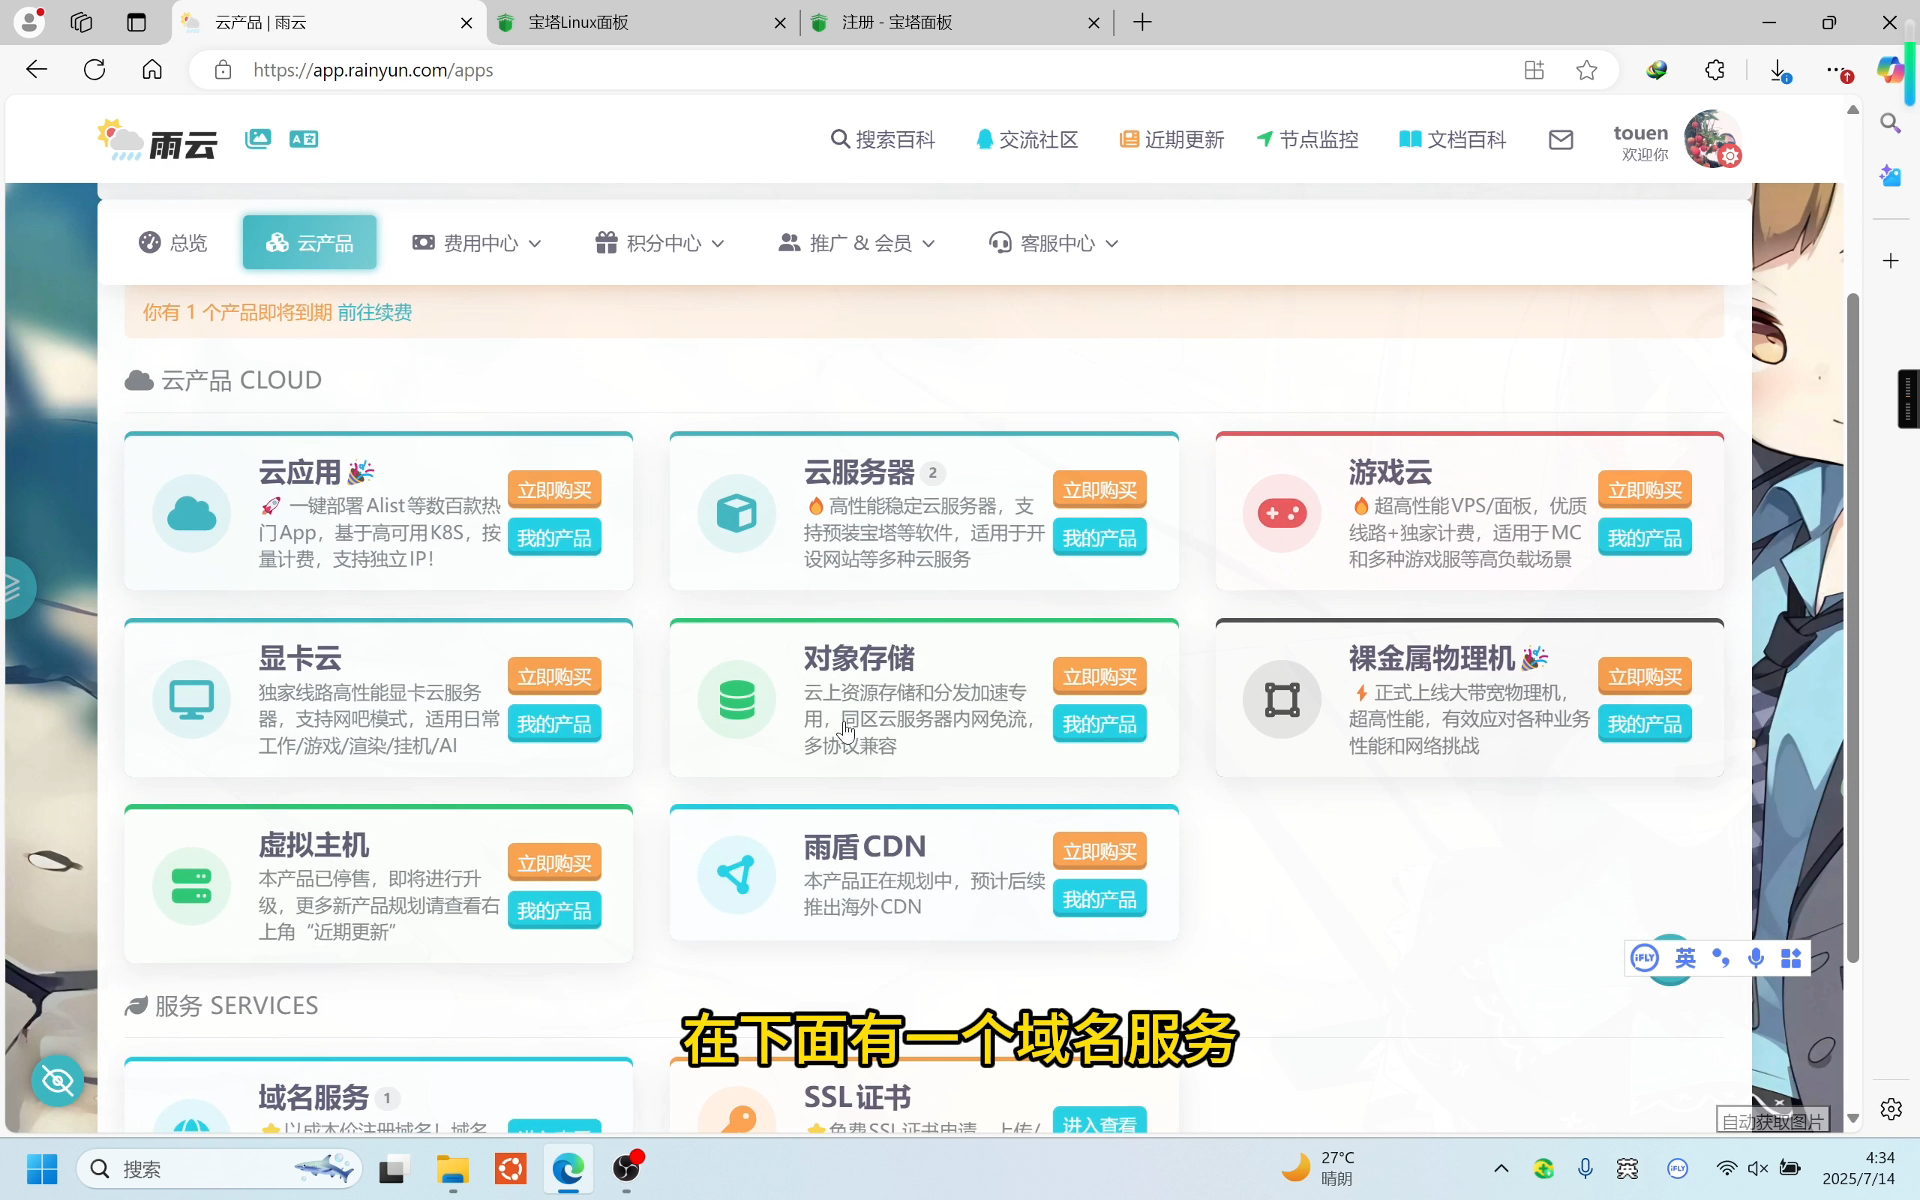Click 立即购买 for 对象存储
Viewport: 1920px width, 1200px height.
(x=1100, y=677)
